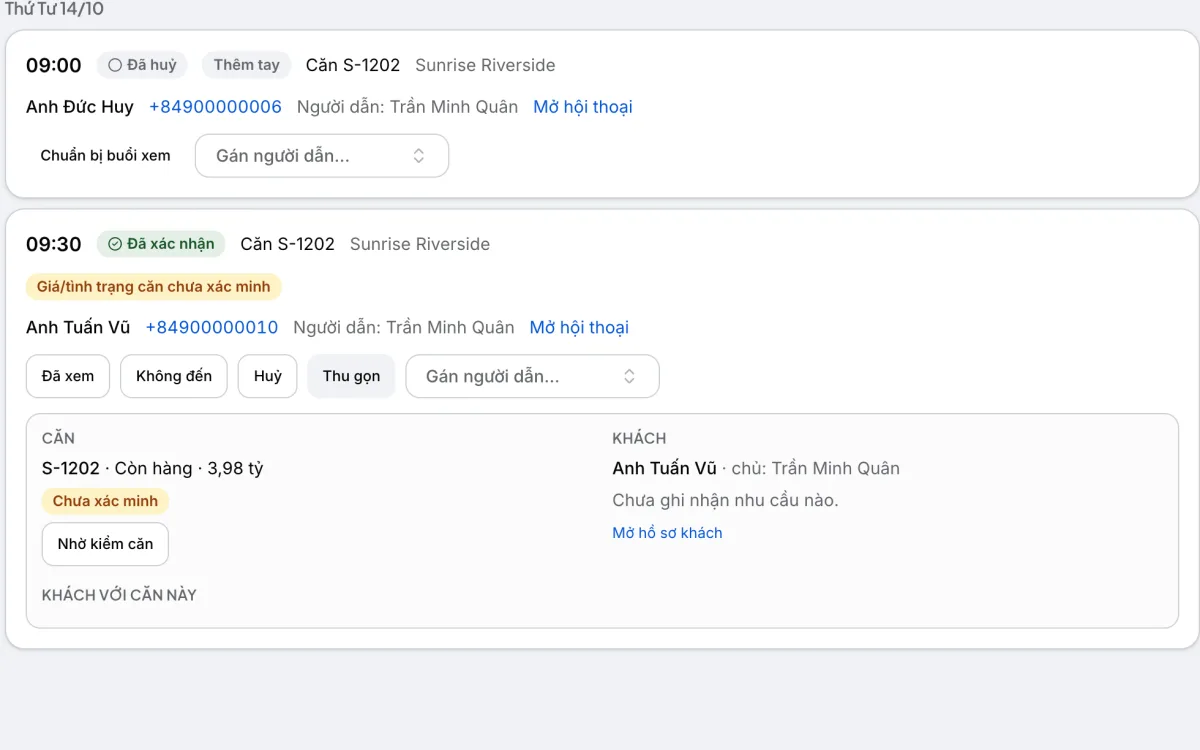This screenshot has width=1200, height=750.
Task: Open the 09:00 card's Gán người dẫn dropdown
Action: [322, 156]
